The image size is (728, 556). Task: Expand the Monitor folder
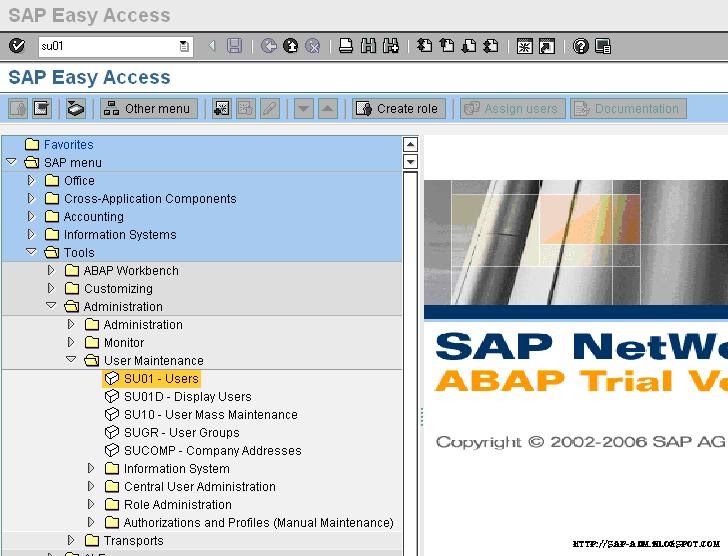point(71,342)
